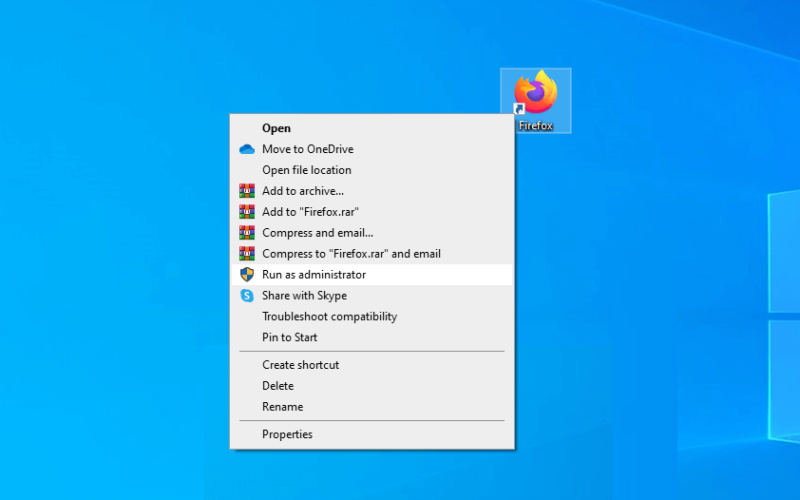Click WinRAR icon beside Add to "Firefox.rar"
The width and height of the screenshot is (800, 500).
[x=247, y=212]
